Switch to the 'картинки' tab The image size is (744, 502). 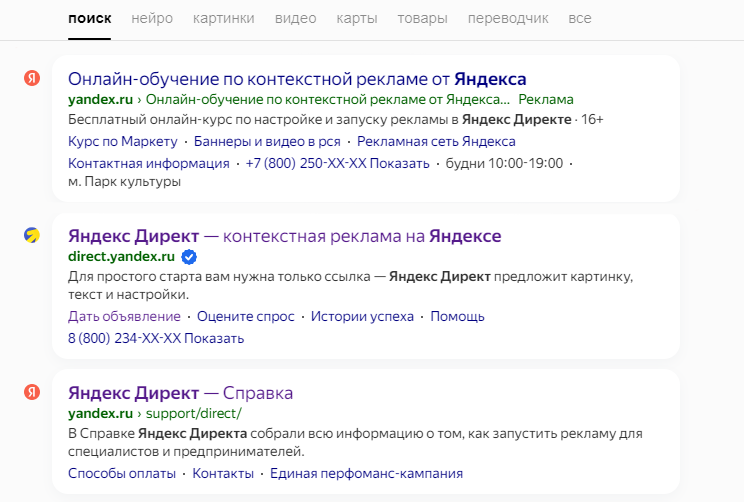(x=223, y=19)
